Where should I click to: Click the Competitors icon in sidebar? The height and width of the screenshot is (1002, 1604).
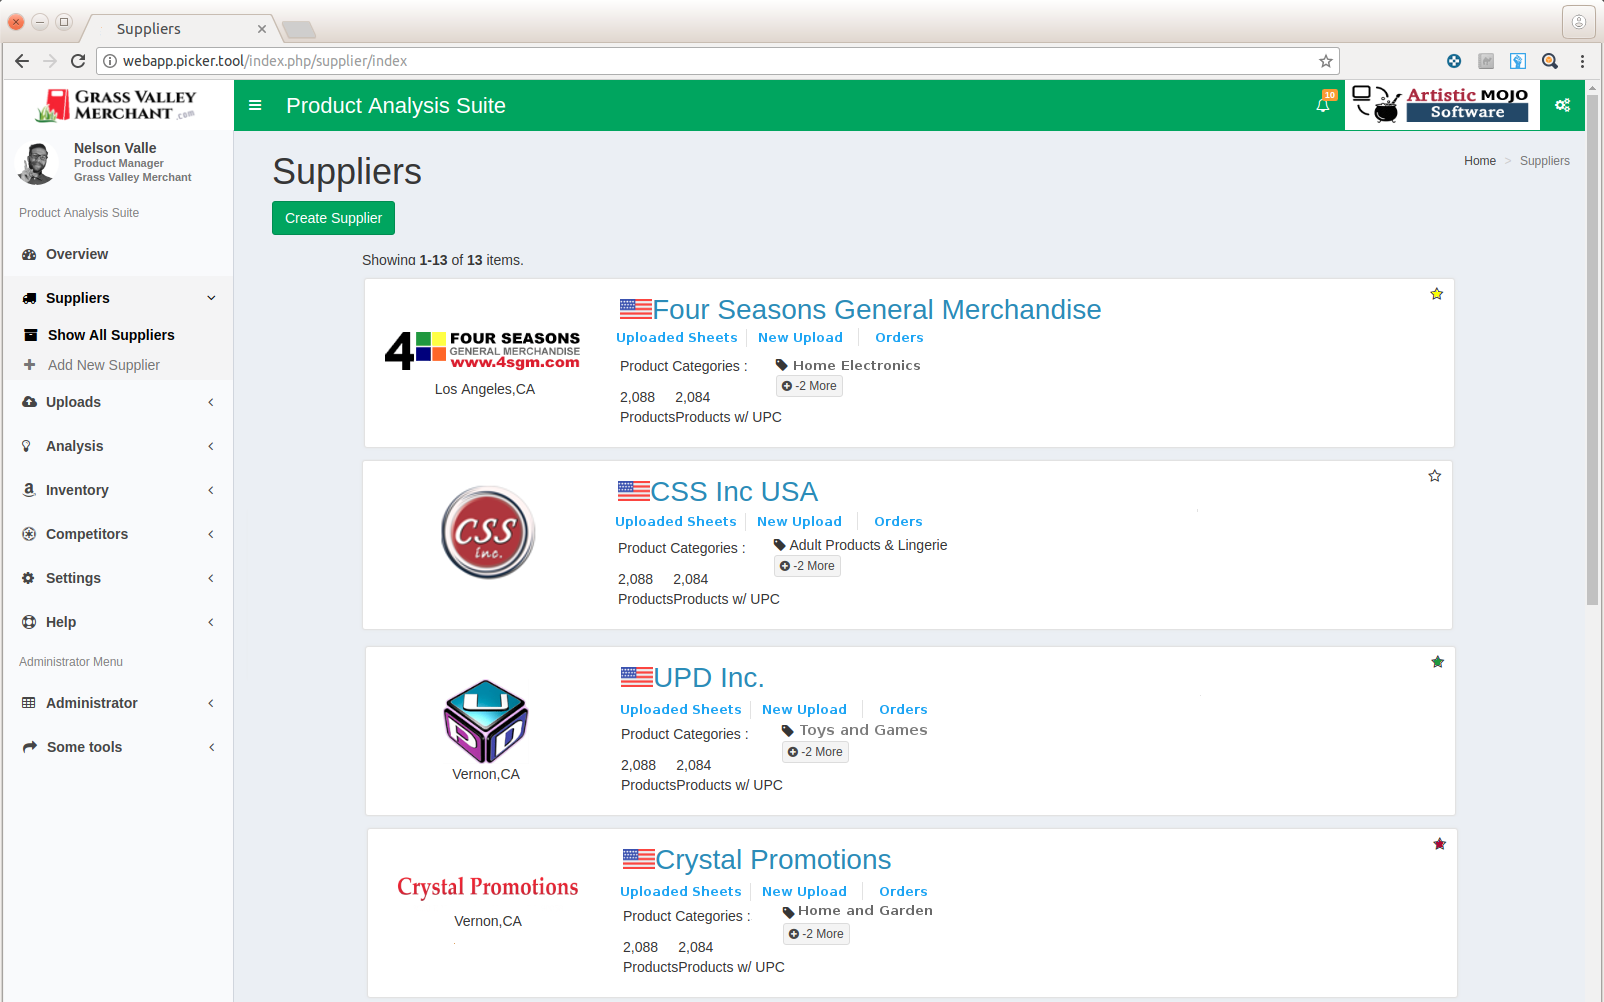pyautogui.click(x=29, y=534)
